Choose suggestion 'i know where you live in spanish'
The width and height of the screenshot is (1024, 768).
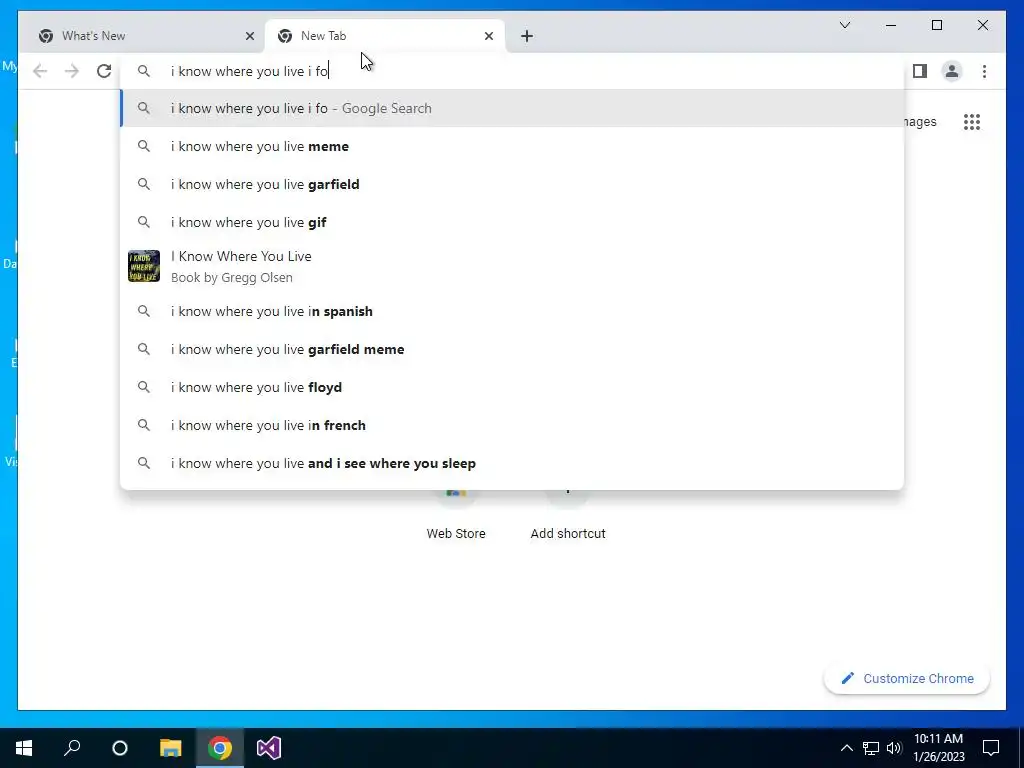coord(513,312)
